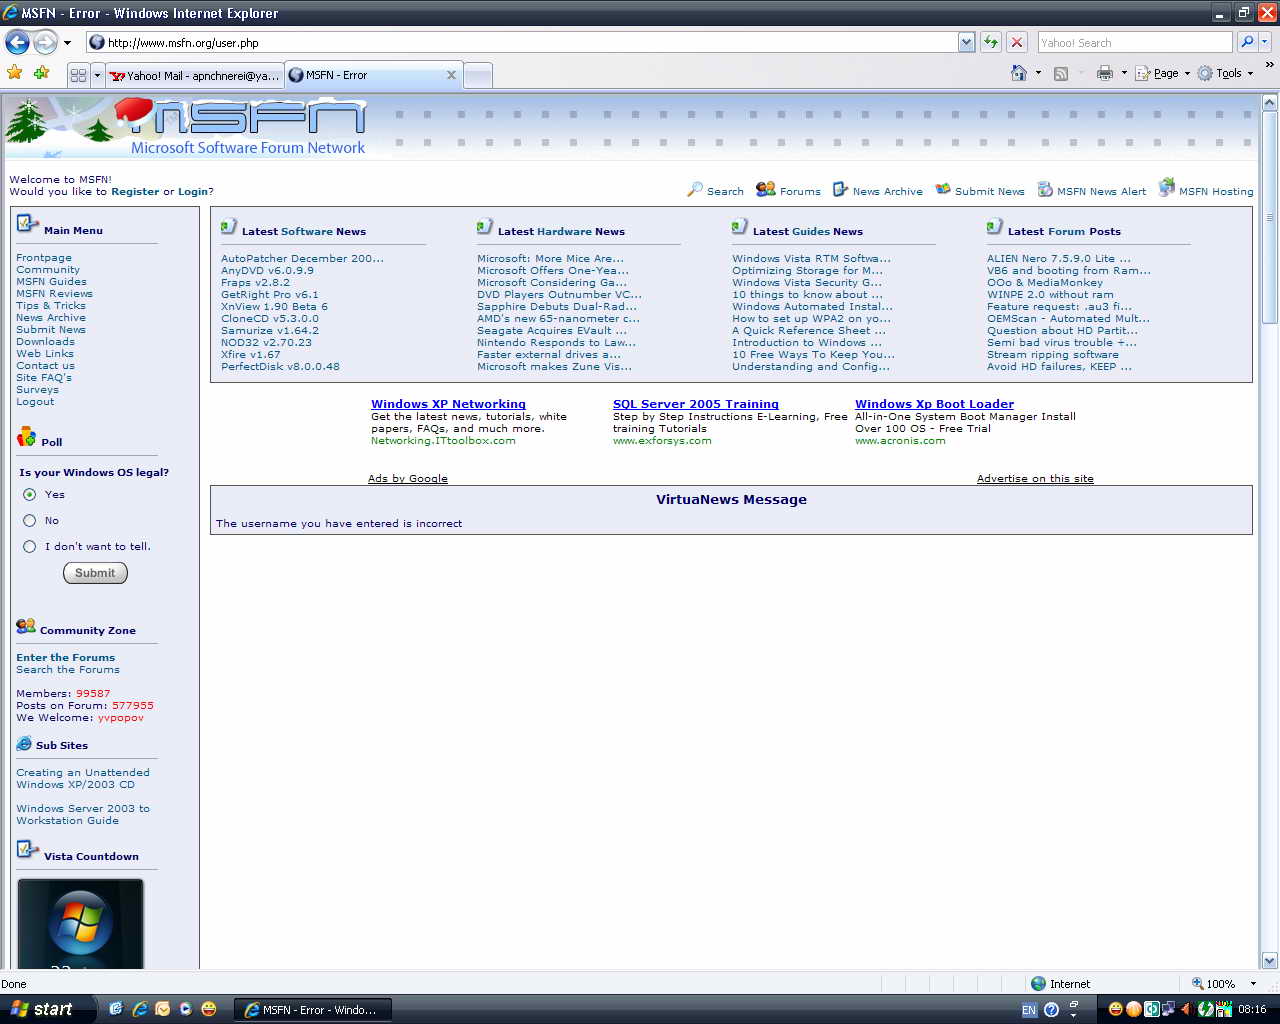Select the Yes poll option
This screenshot has width=1280, height=1024.
tap(29, 494)
